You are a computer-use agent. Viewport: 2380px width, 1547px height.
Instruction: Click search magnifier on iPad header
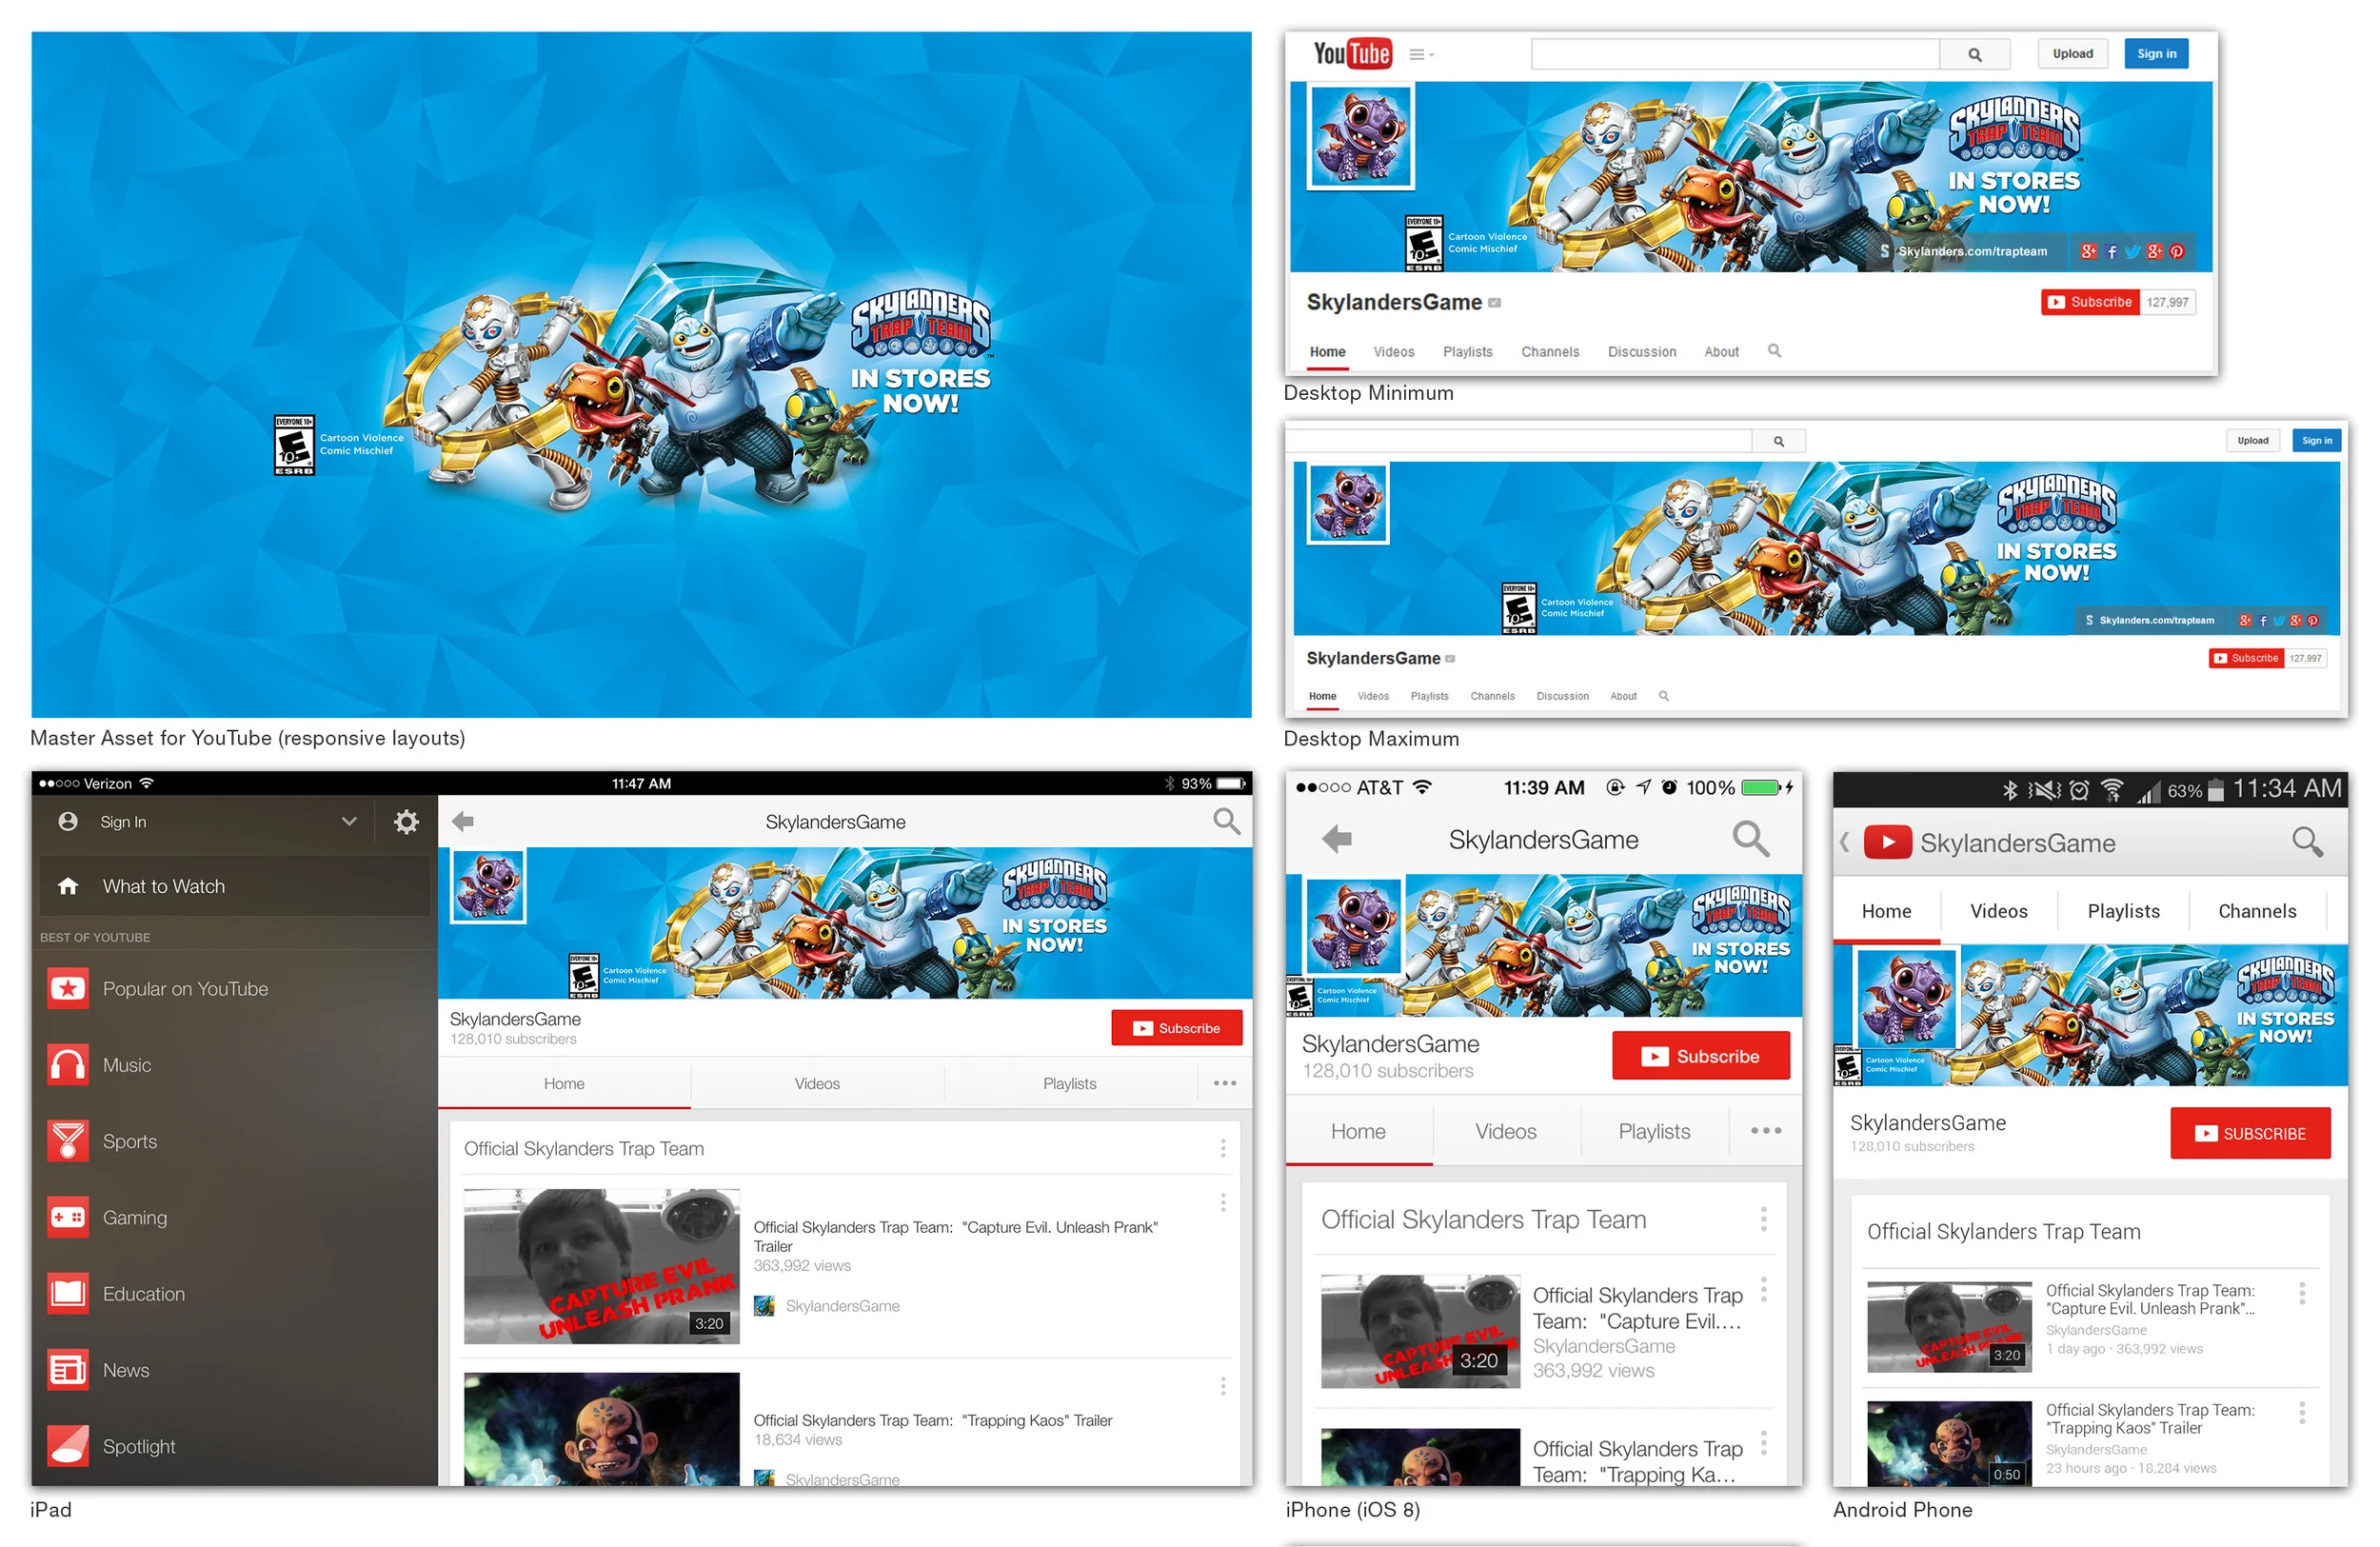click(1227, 822)
